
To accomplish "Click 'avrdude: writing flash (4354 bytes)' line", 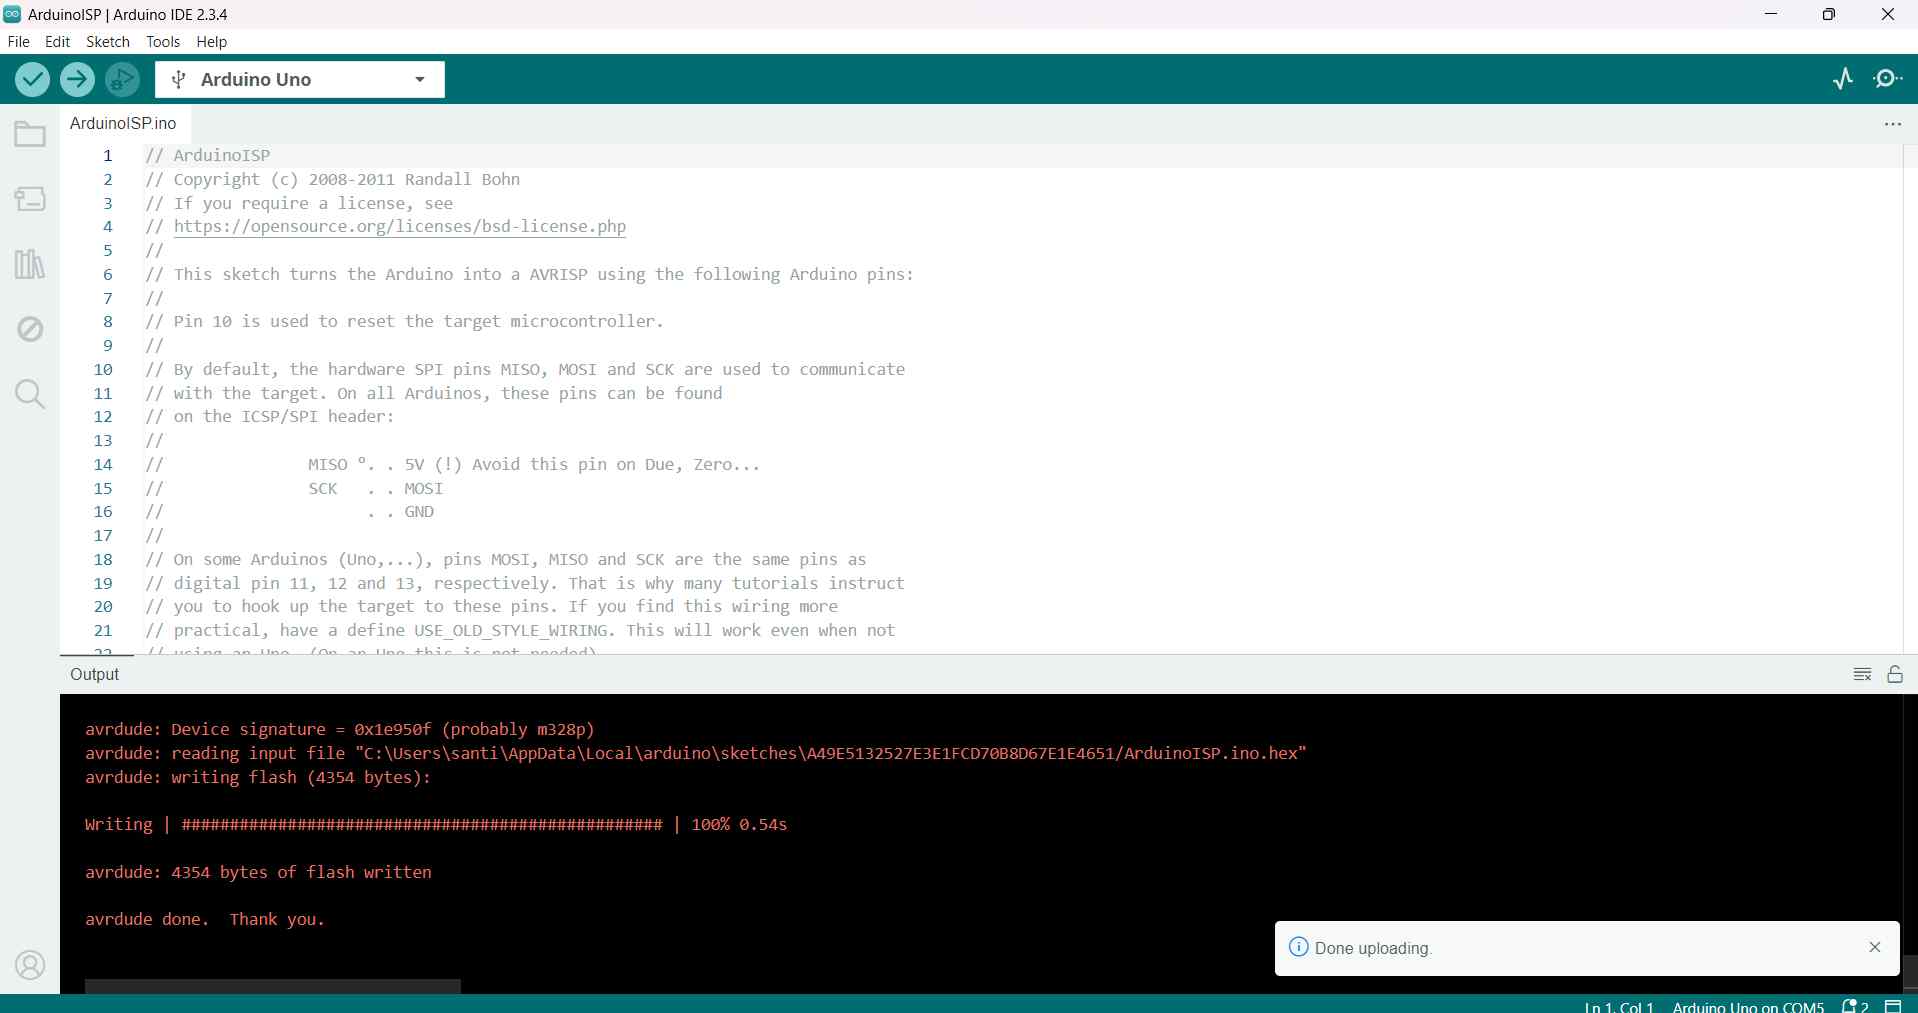I will 258,777.
